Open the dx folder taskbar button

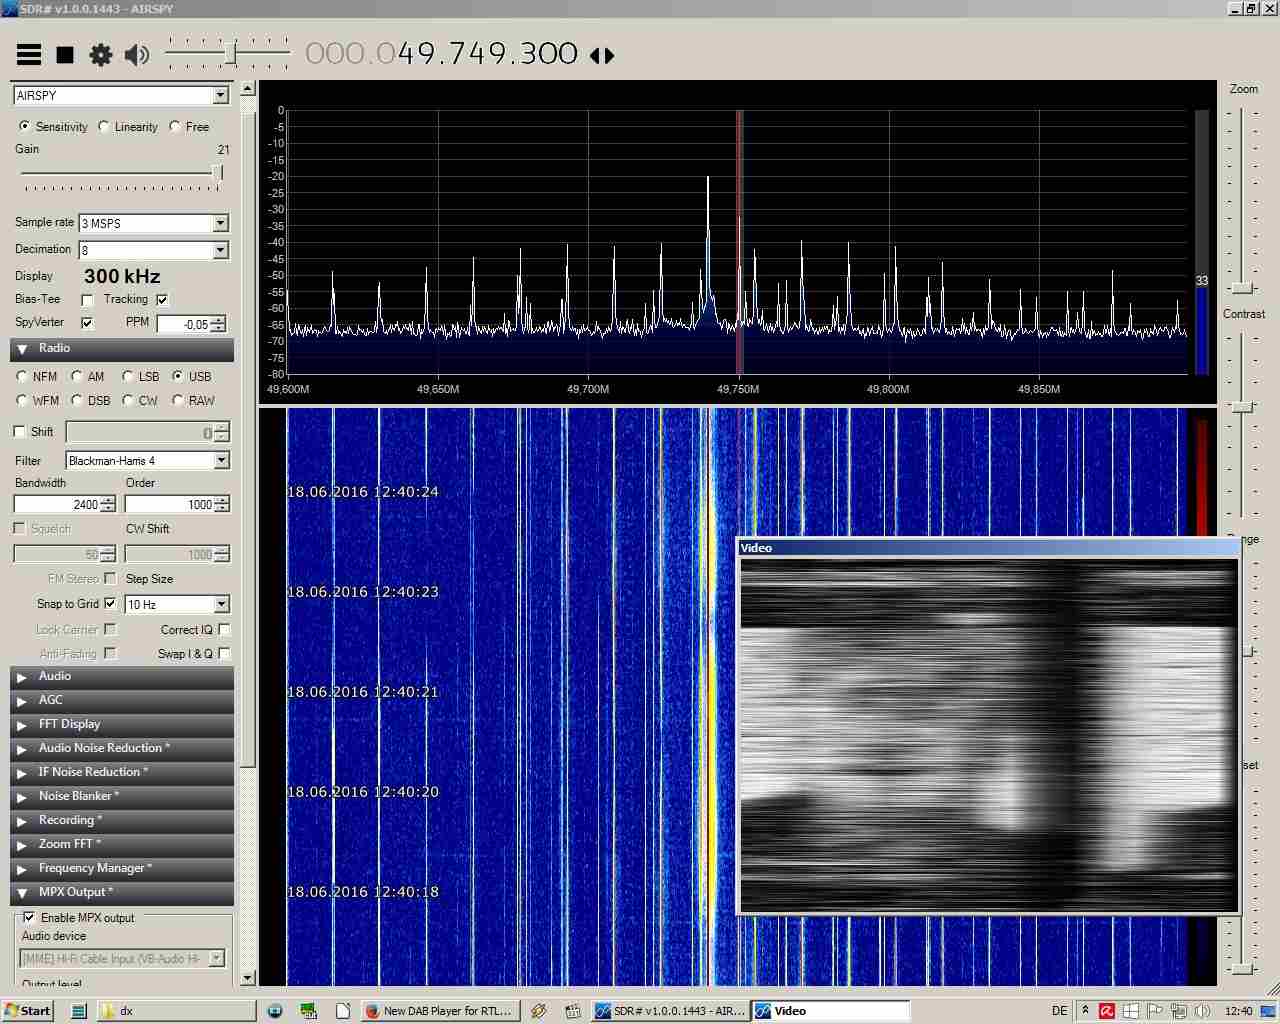[176, 1011]
